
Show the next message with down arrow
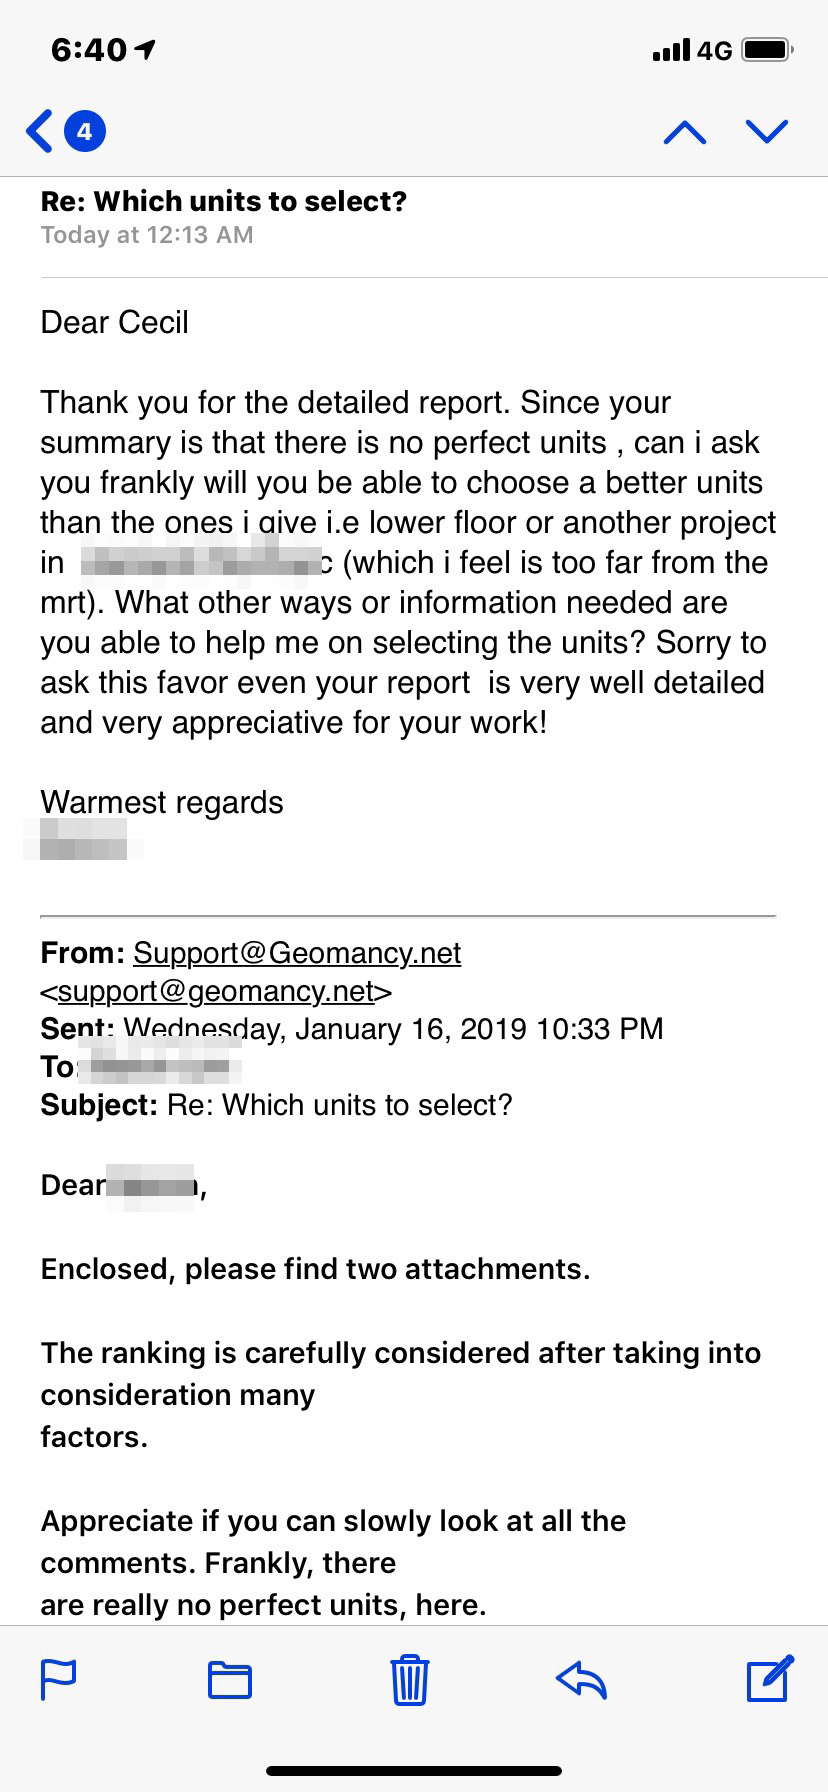(x=767, y=131)
